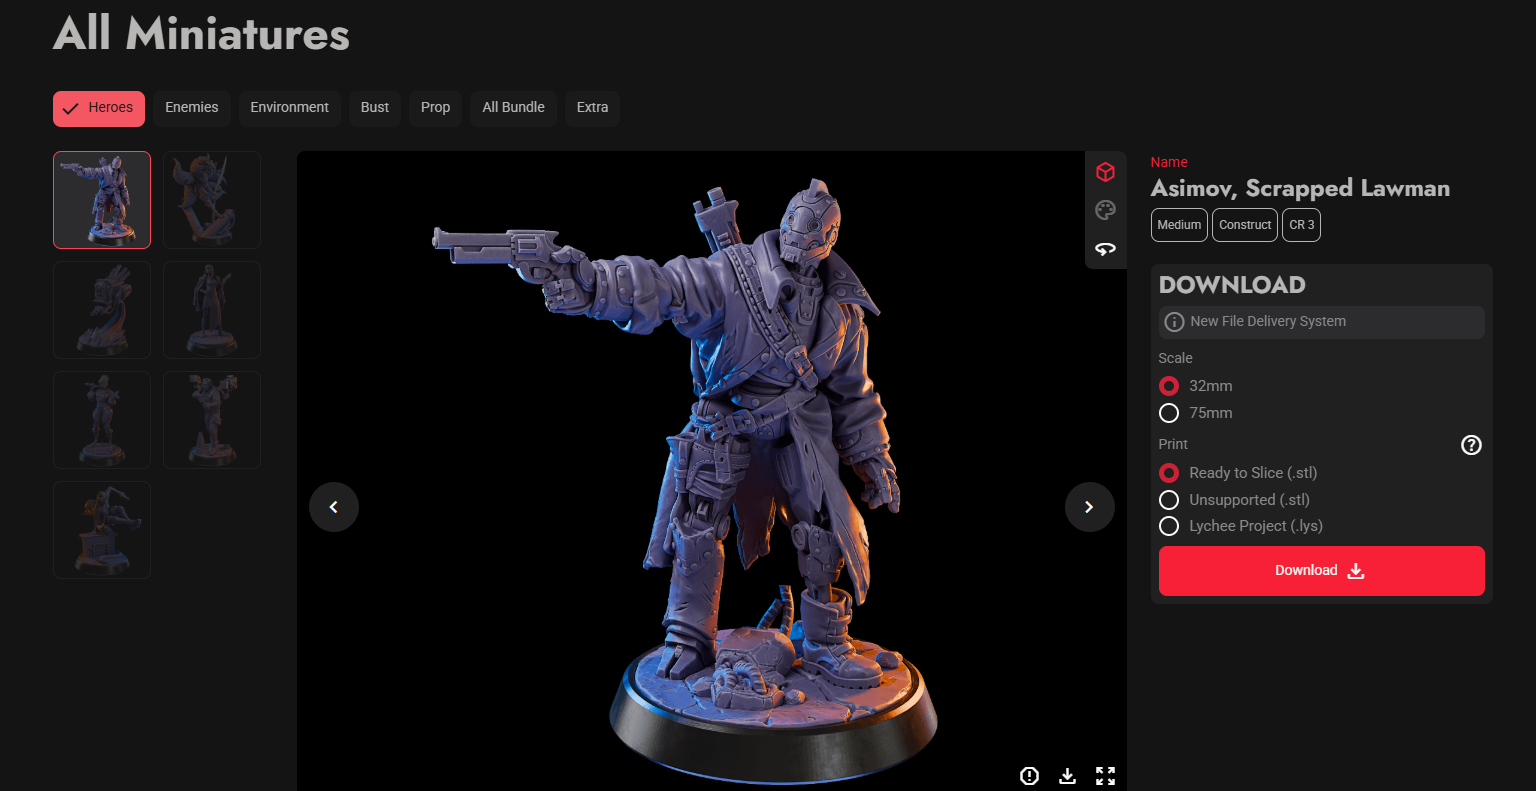Choose Unsupported (.stl) print option
This screenshot has width=1536, height=791.
click(x=1168, y=499)
